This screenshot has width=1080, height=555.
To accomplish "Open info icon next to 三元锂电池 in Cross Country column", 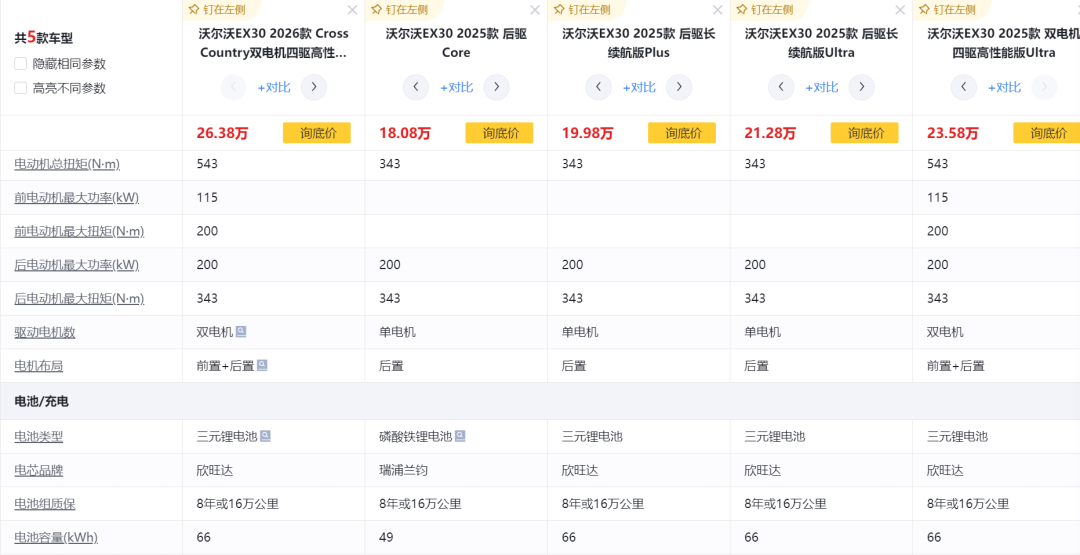I will (x=265, y=436).
